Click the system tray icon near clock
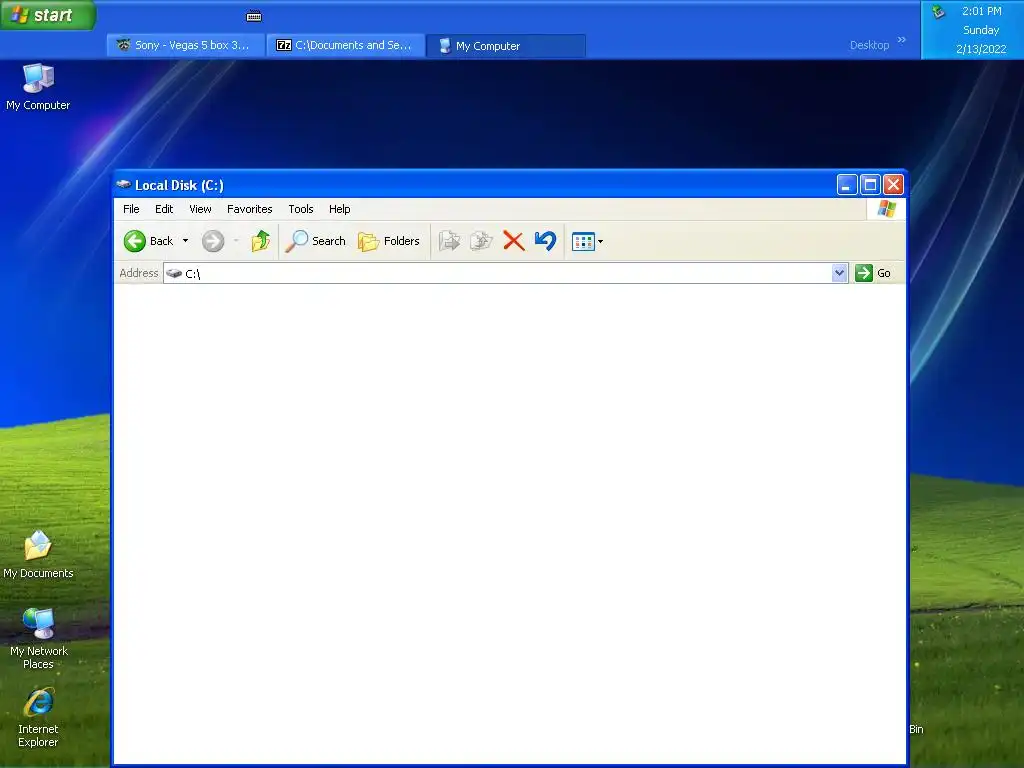 coord(938,11)
